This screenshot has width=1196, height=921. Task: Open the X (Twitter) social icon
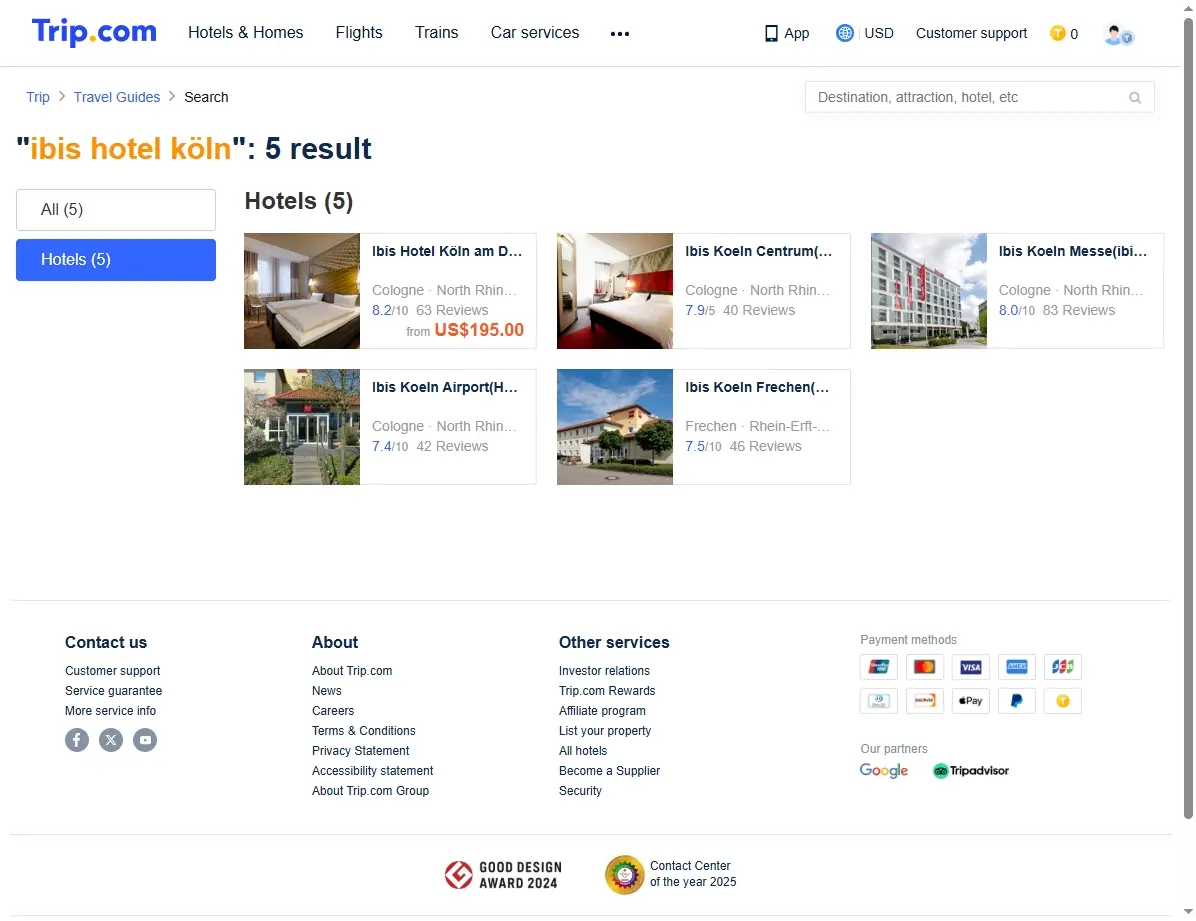pyautogui.click(x=111, y=740)
